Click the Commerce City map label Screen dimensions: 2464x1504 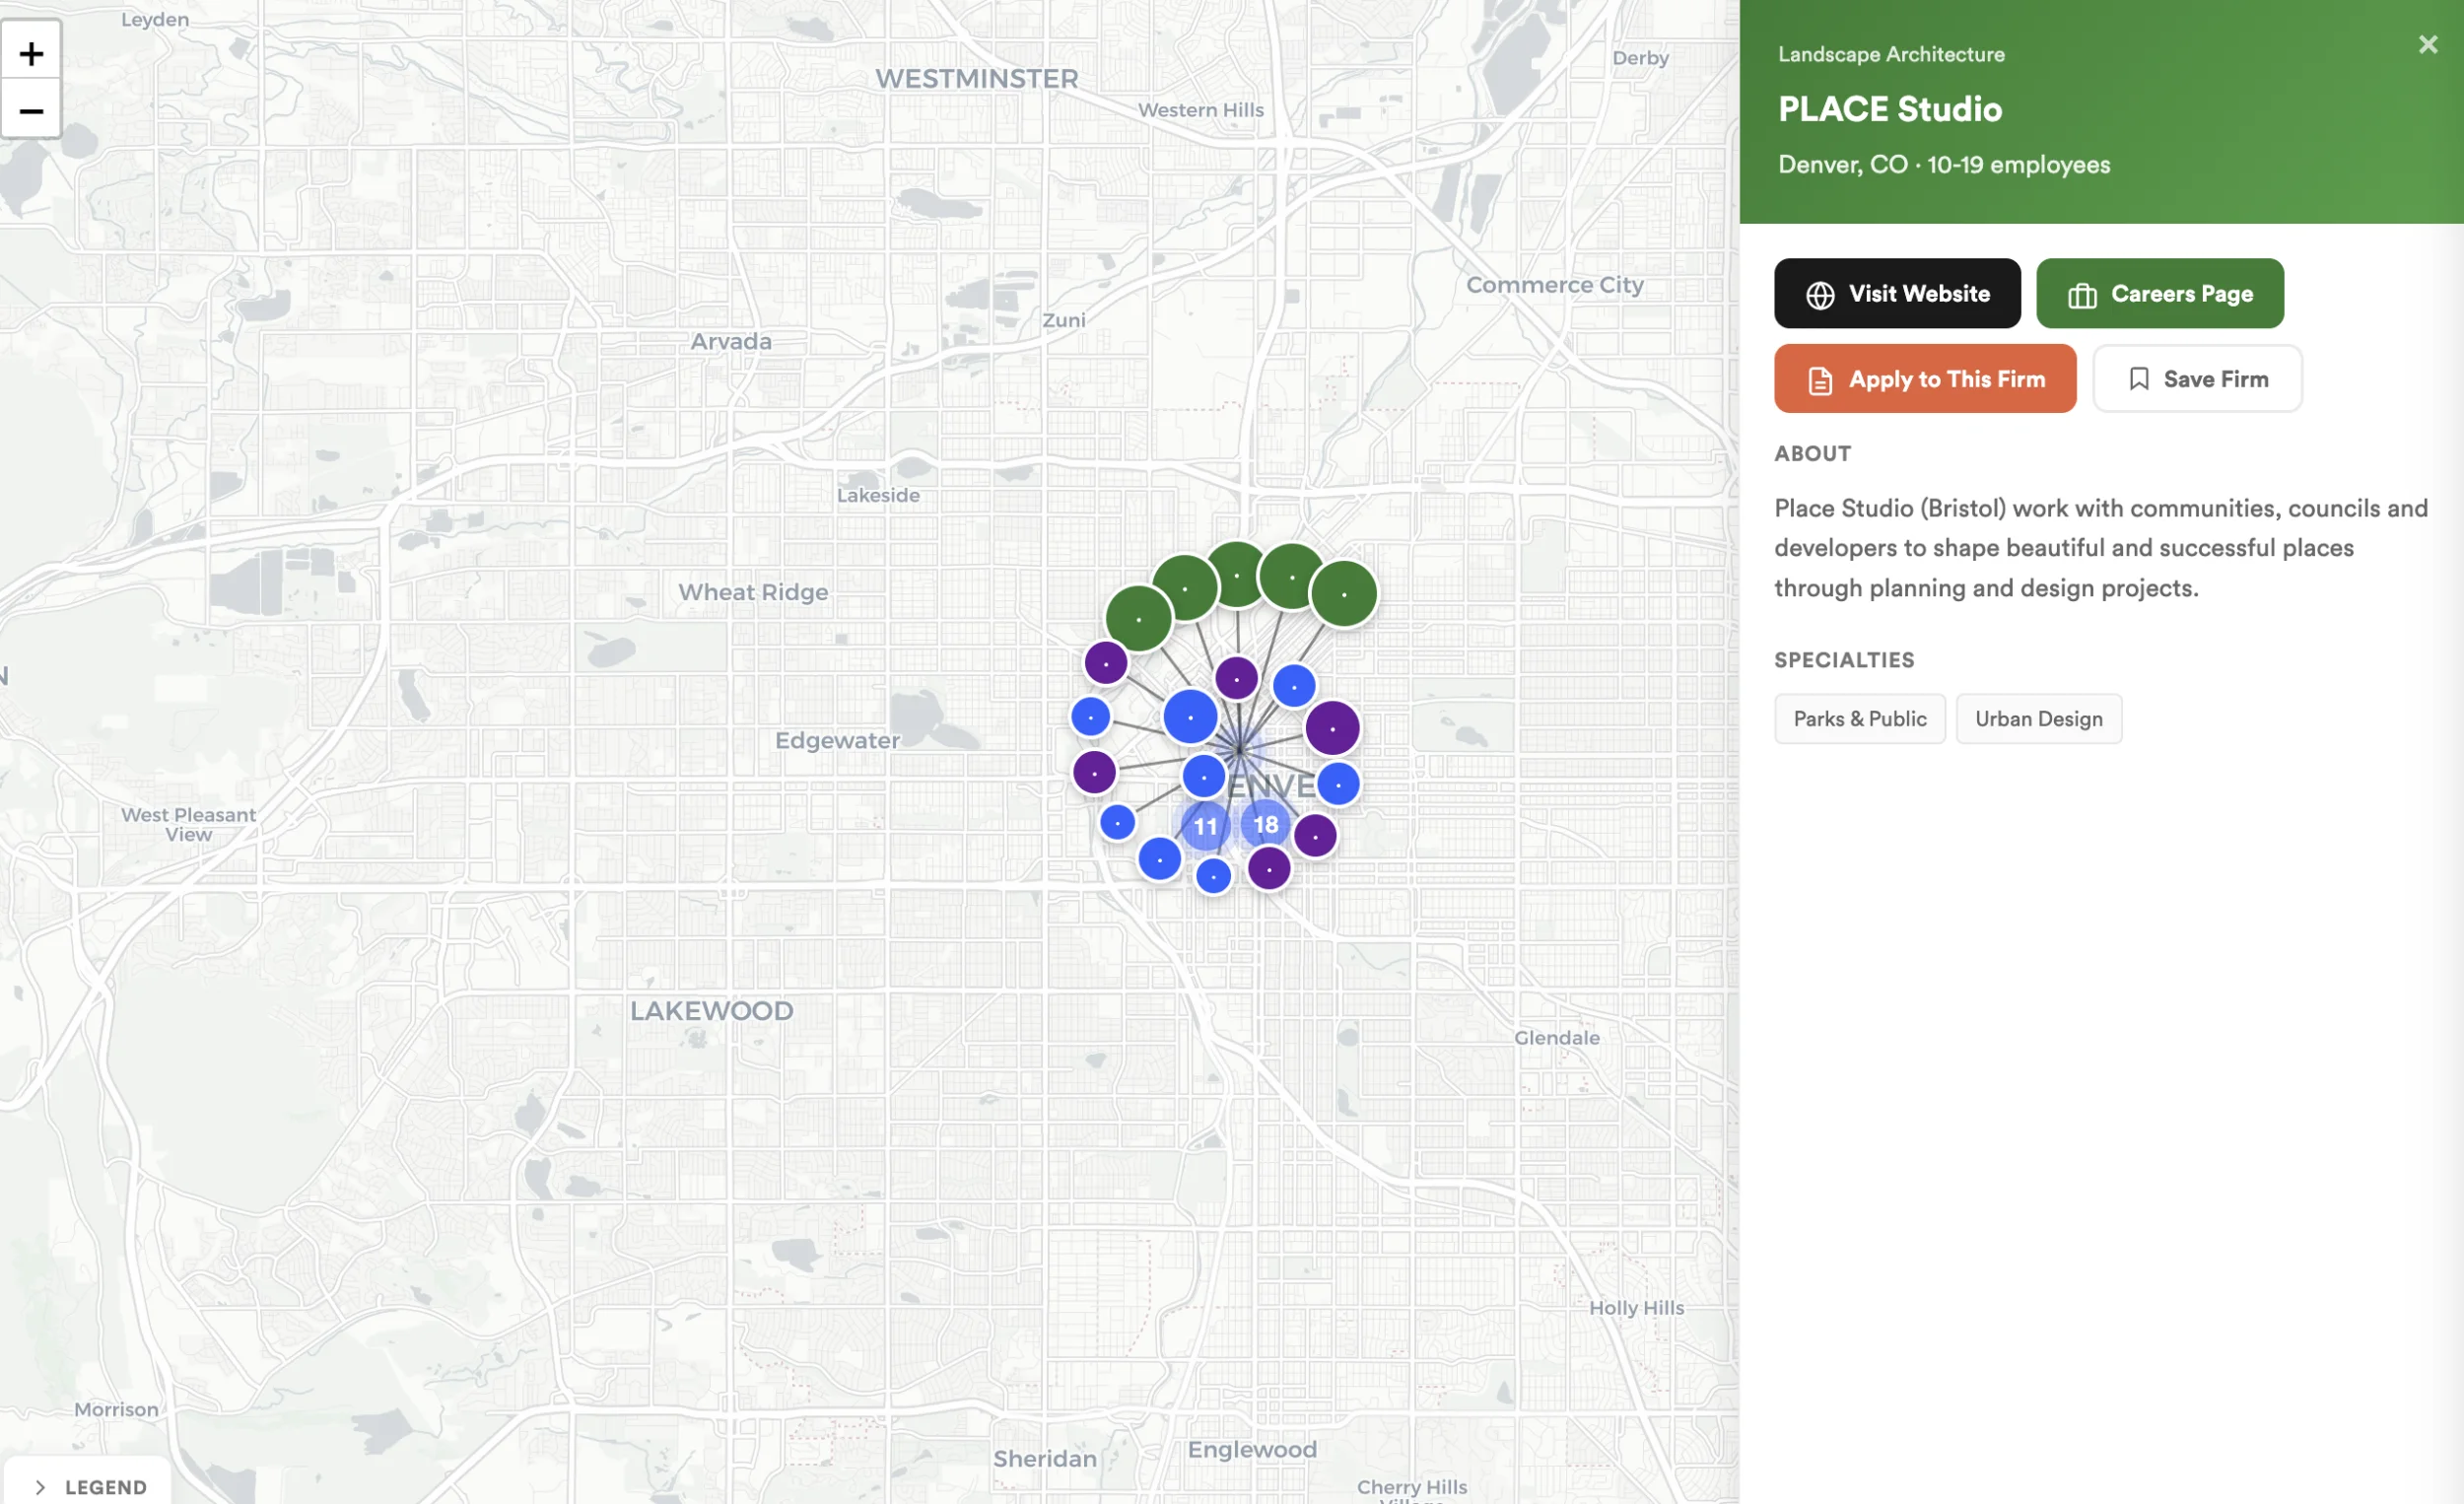(1555, 285)
